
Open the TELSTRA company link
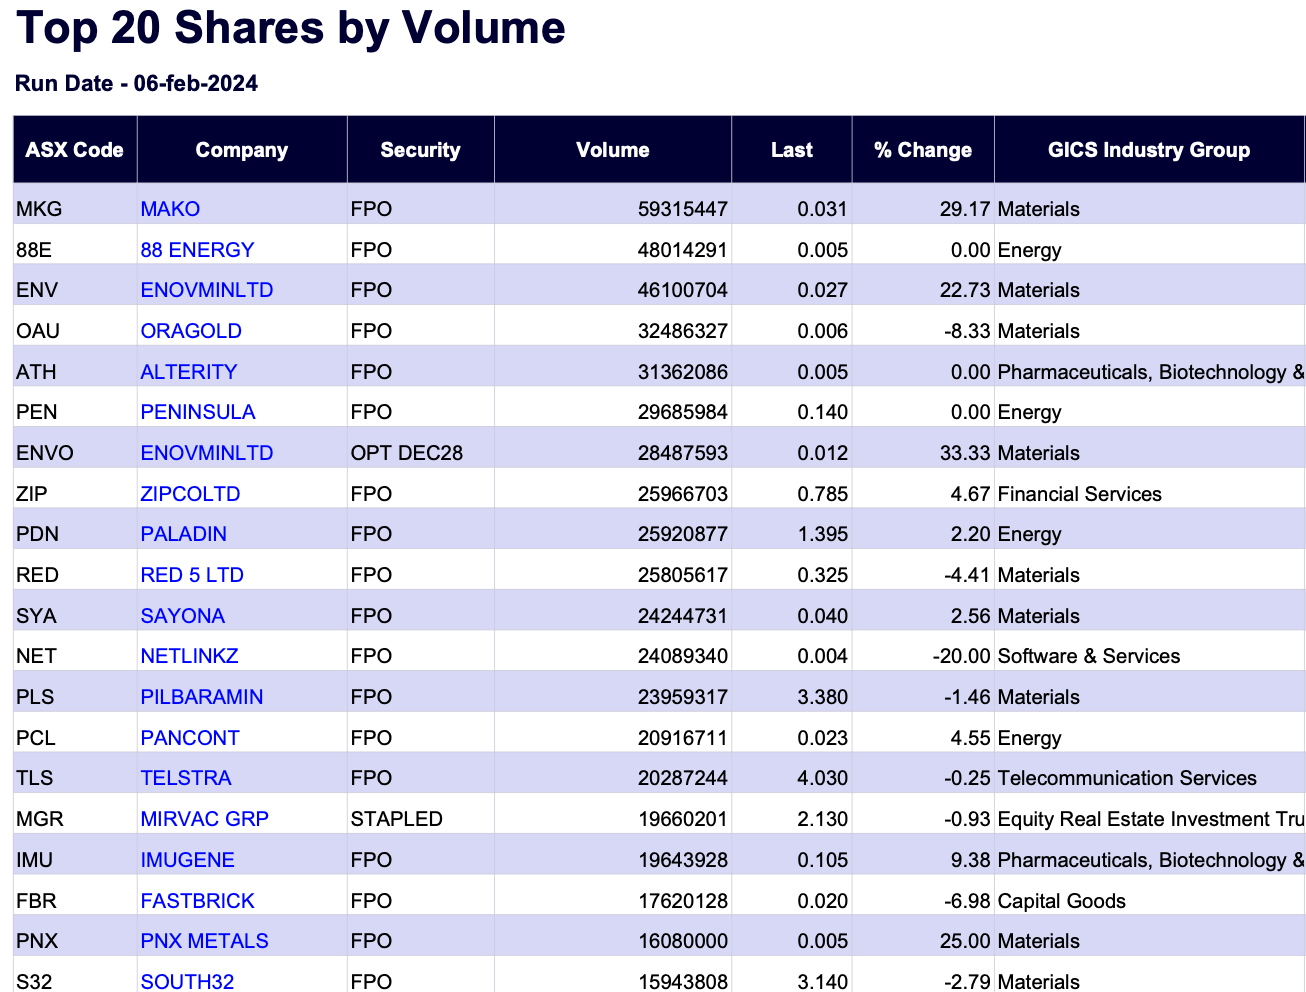coord(186,778)
